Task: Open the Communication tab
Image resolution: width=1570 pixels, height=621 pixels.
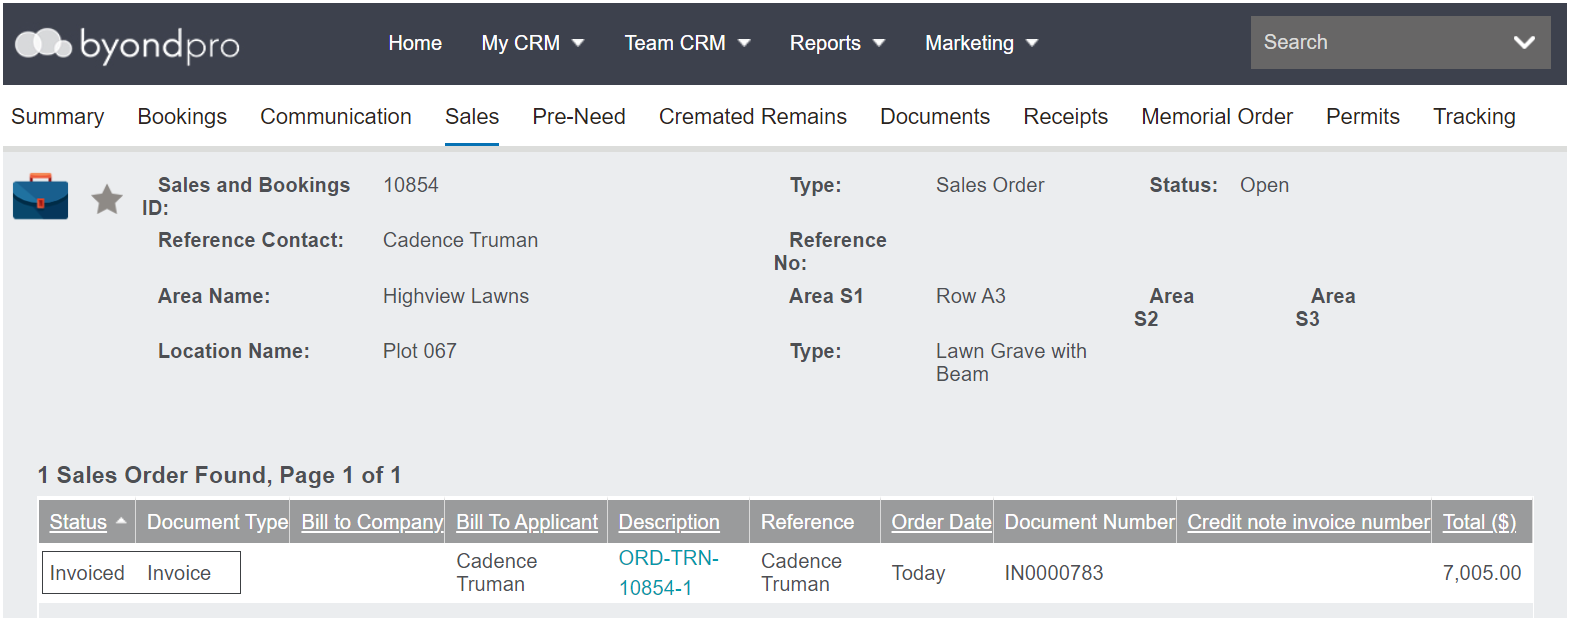Action: click(x=336, y=117)
